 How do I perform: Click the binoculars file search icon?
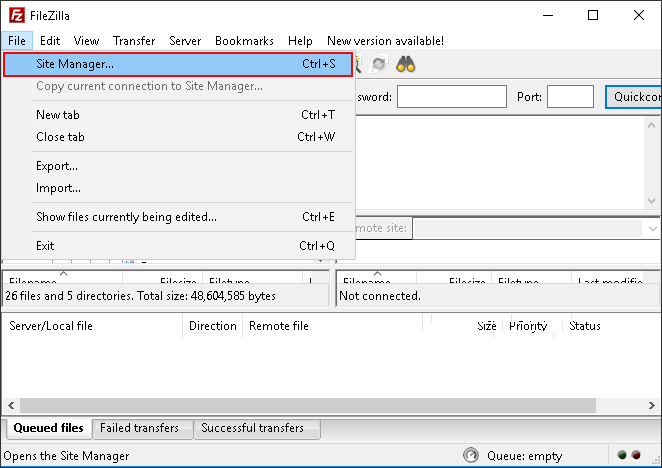[406, 65]
